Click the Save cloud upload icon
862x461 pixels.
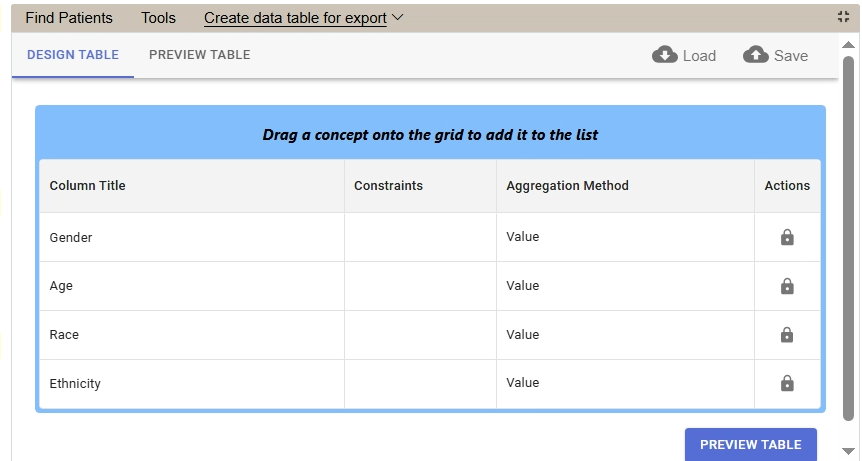tap(756, 55)
